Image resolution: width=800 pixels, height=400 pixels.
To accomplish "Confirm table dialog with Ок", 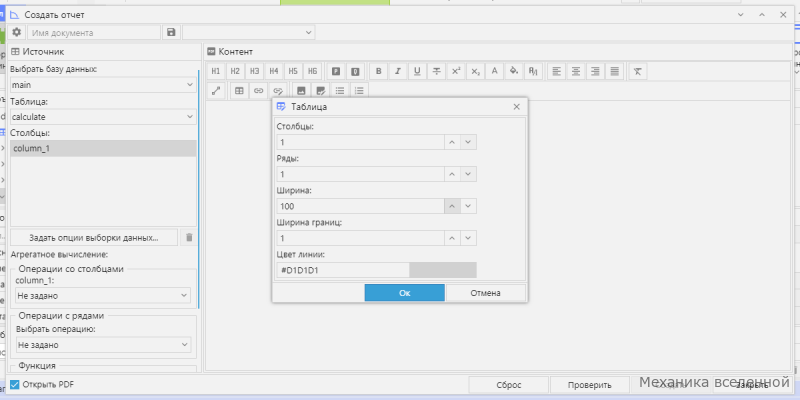I will point(405,293).
